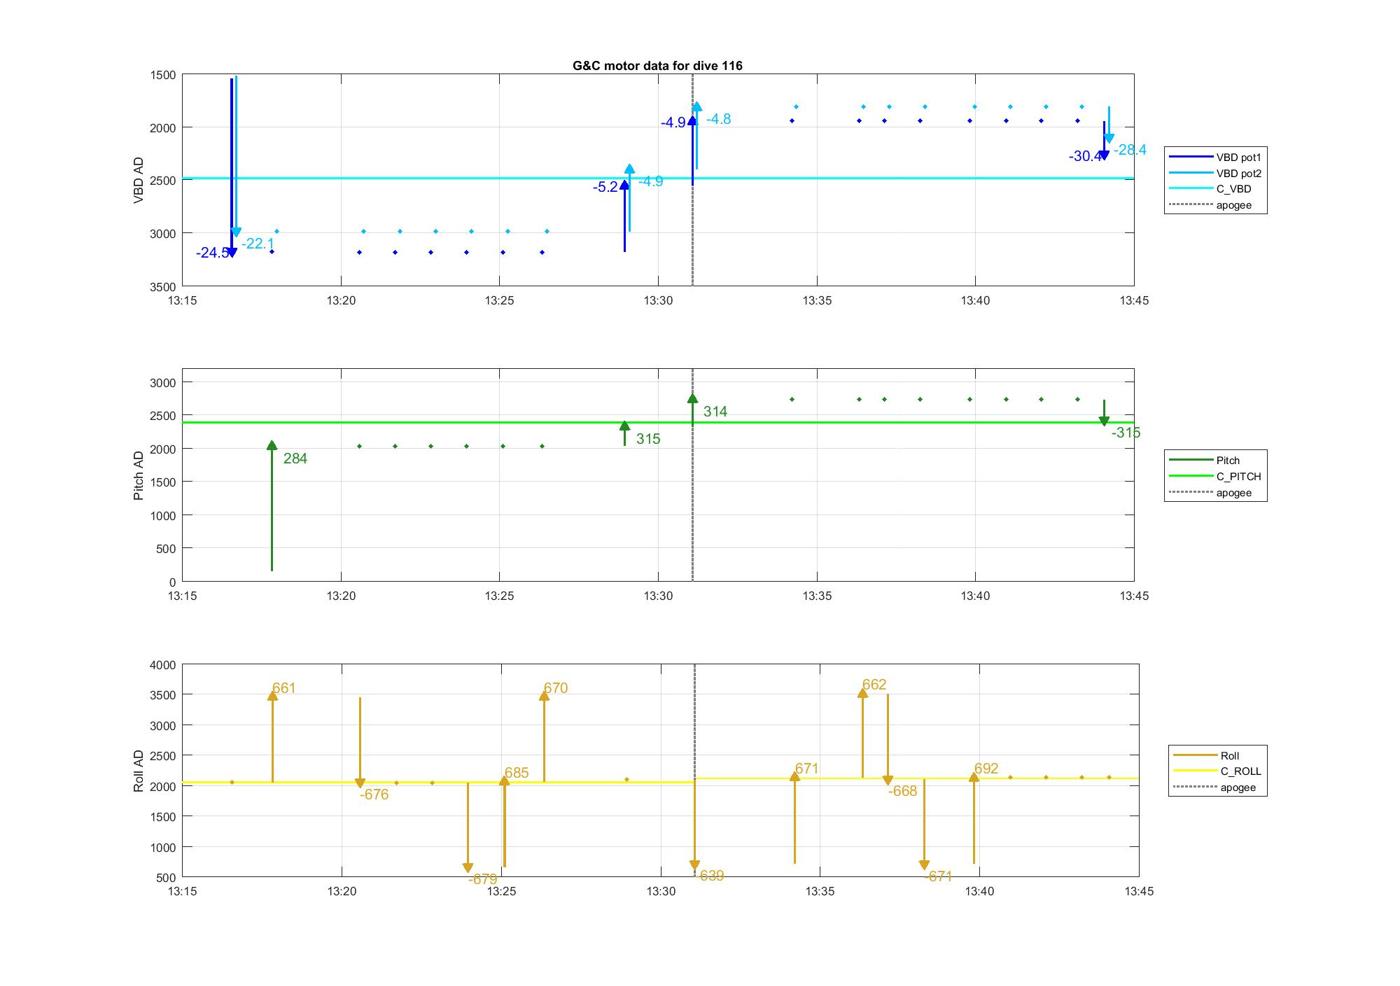Select 'C_PITCH' legend entry
The image size is (1400, 986).
[1216, 477]
